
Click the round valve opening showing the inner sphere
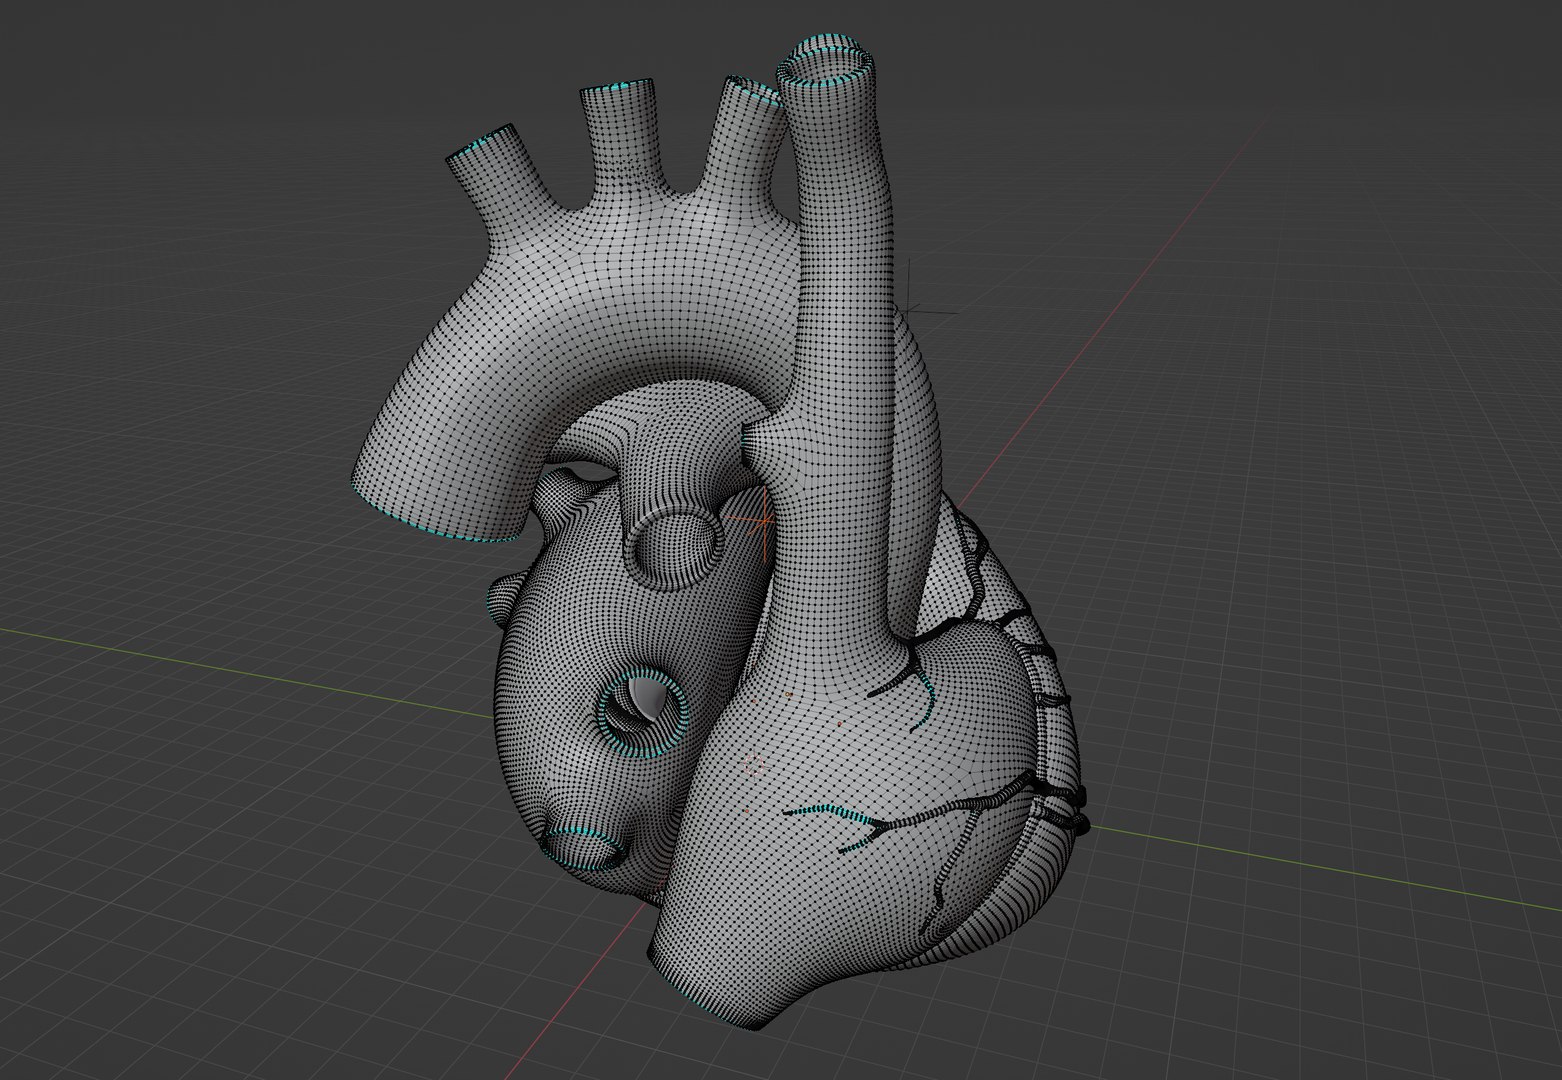(643, 712)
